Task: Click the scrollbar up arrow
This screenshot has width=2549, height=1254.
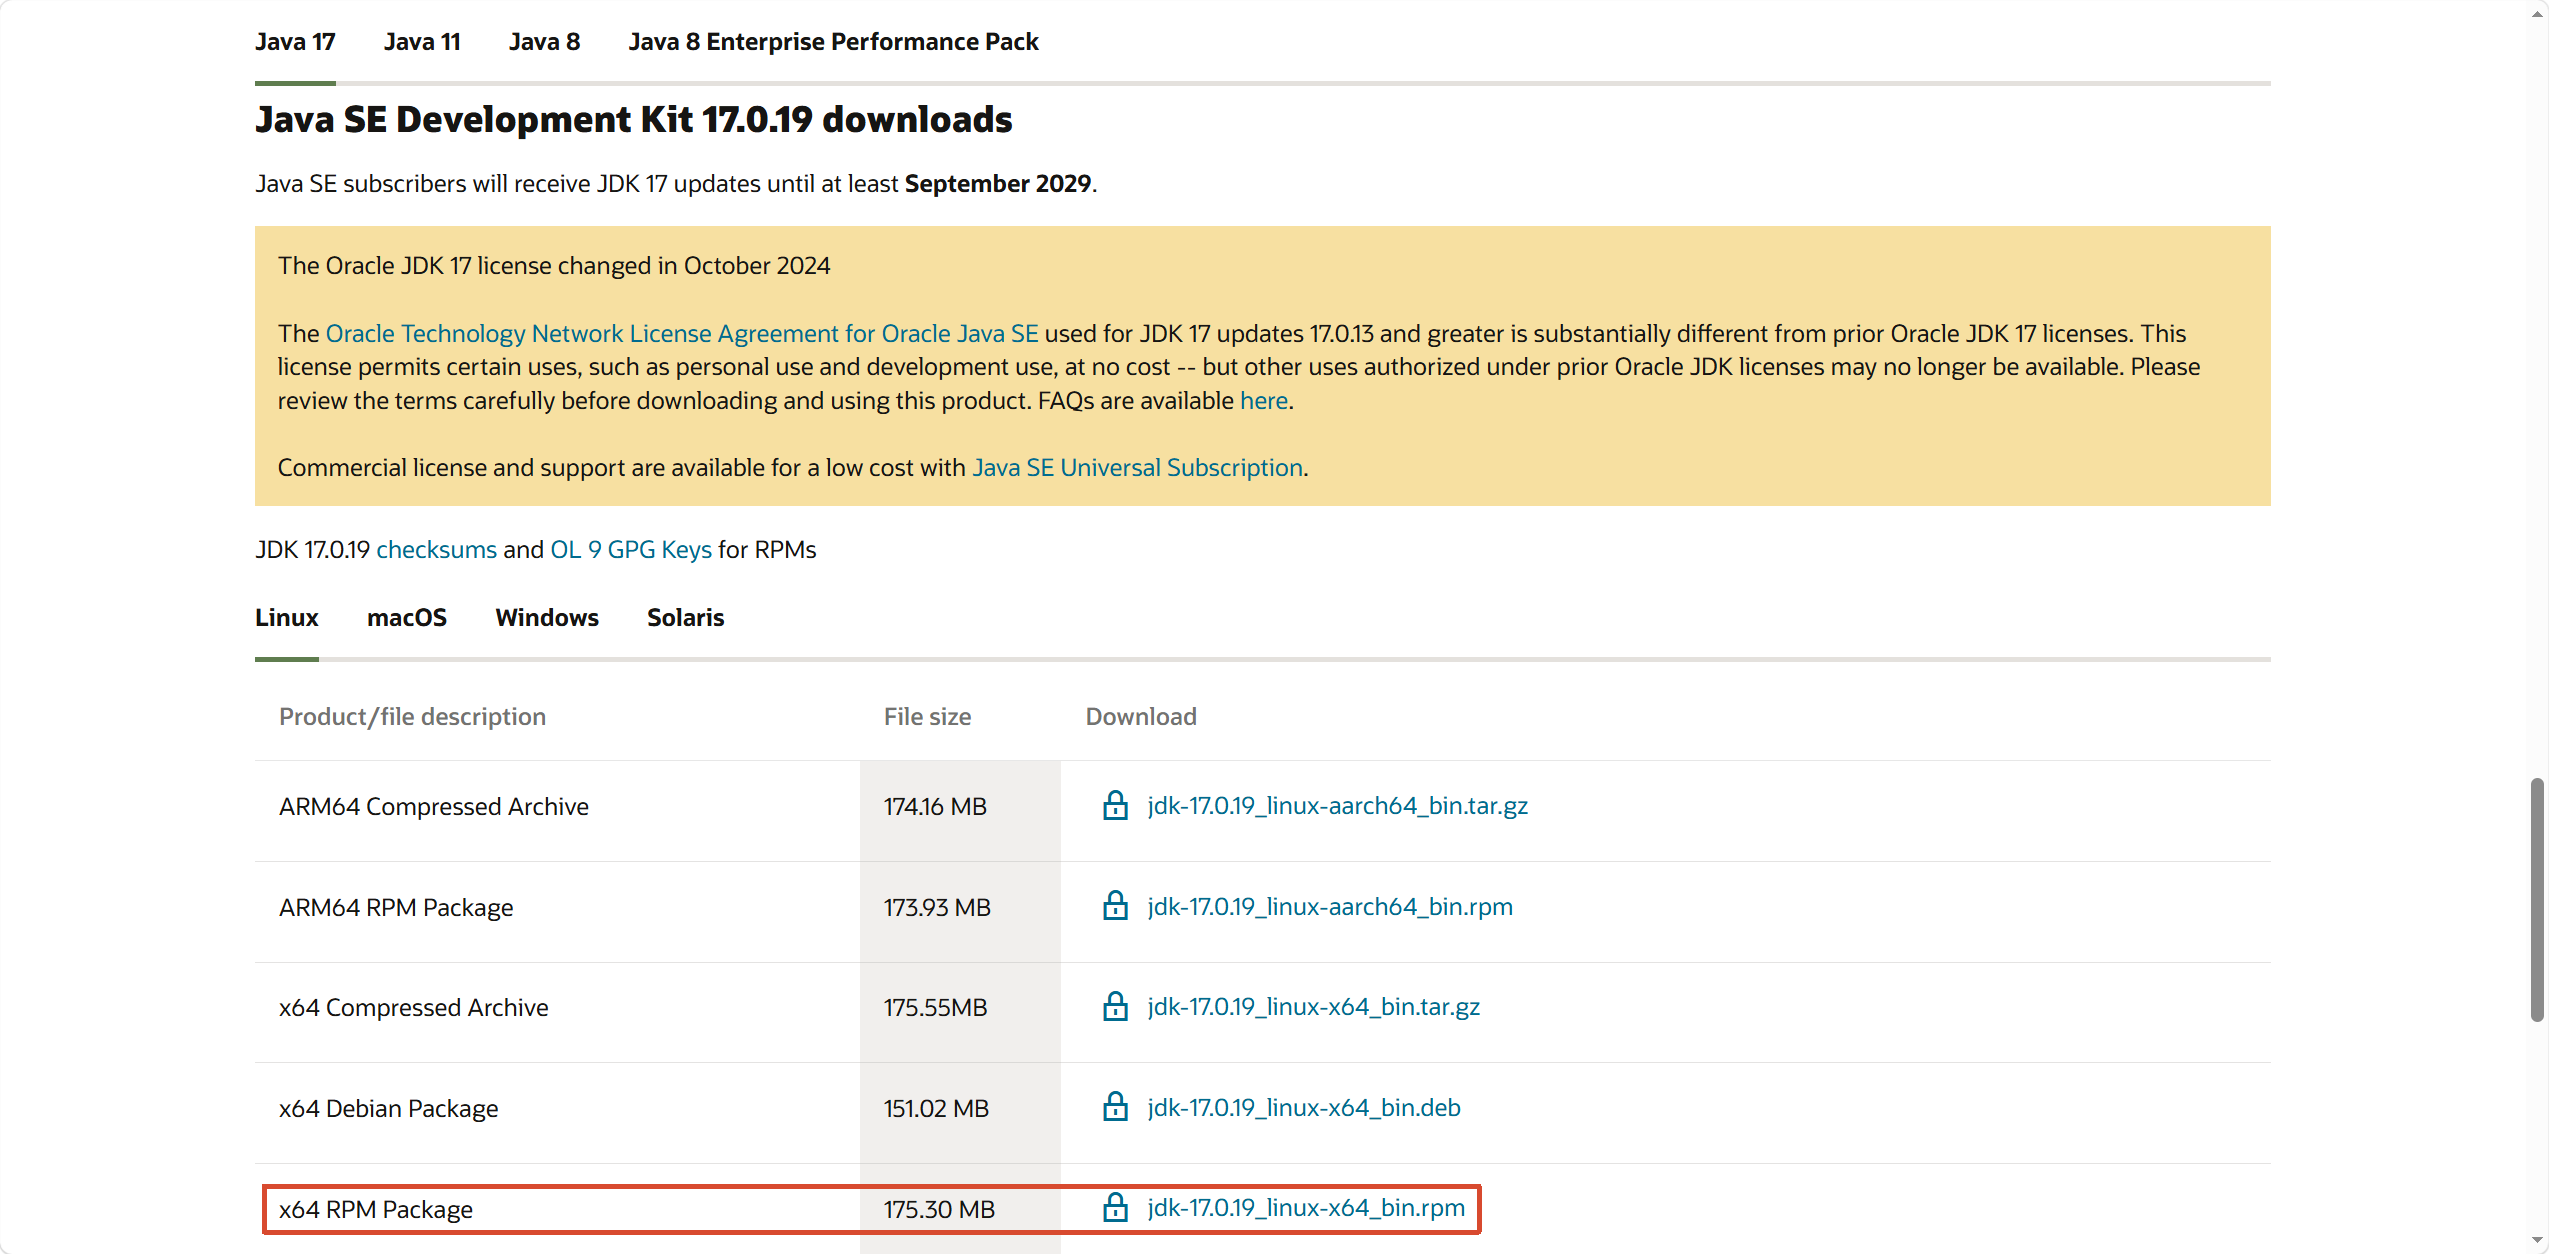Action: (x=2536, y=14)
